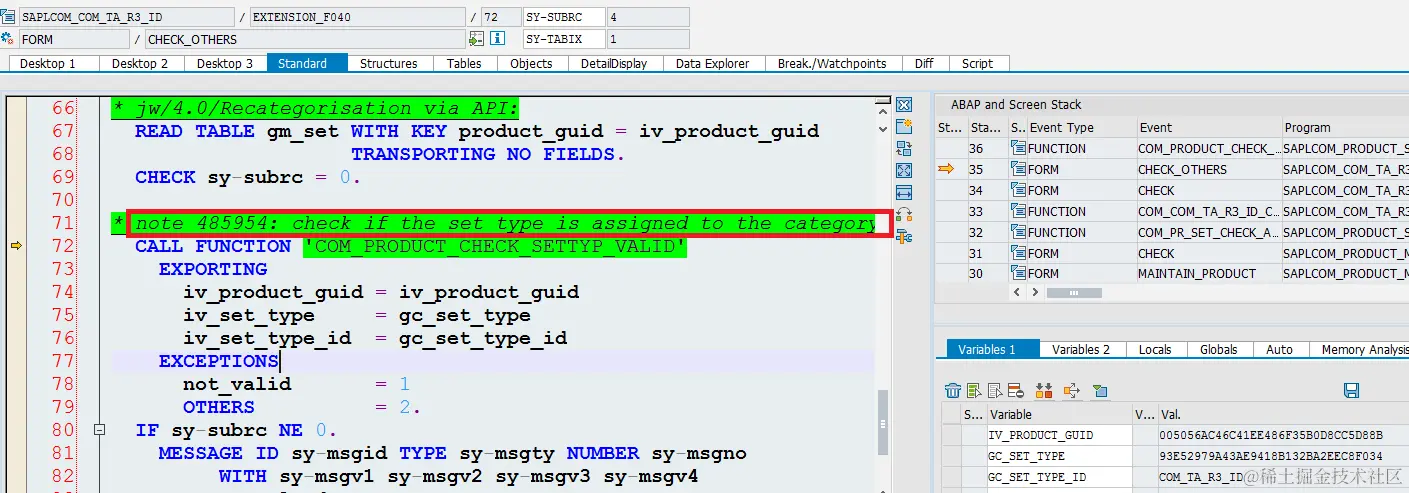Select the GC_SET_TYPE_ID variable cell

pos(1059,477)
